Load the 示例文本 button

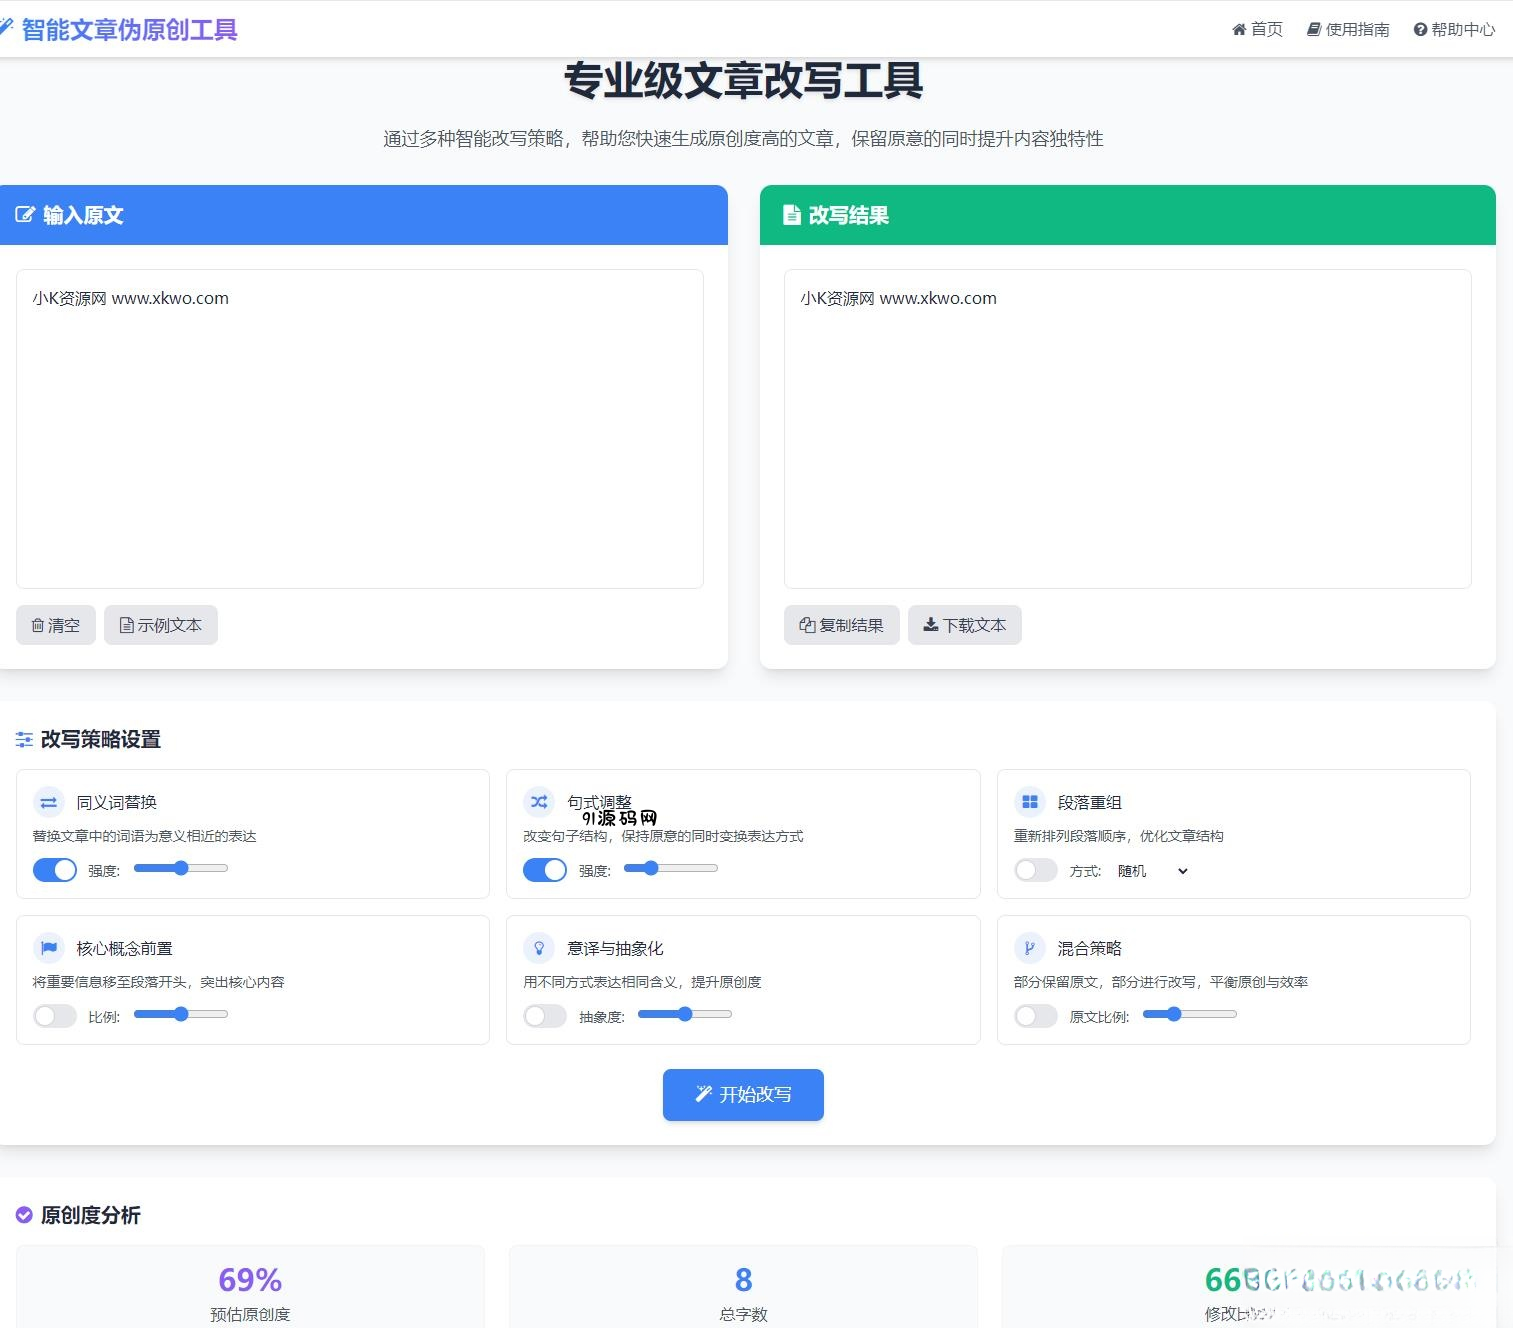coord(161,625)
